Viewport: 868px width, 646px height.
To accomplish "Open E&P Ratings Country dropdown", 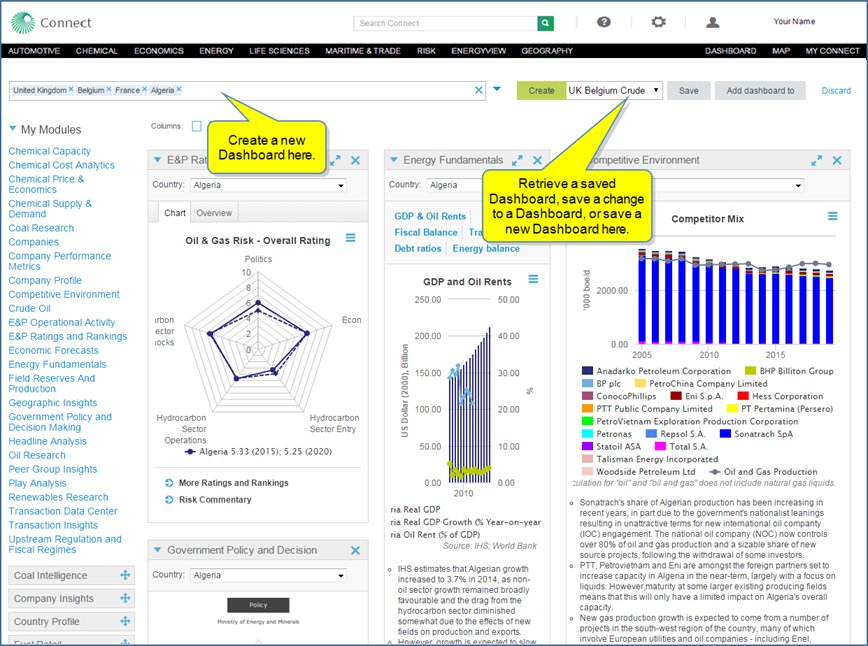I will pos(268,185).
